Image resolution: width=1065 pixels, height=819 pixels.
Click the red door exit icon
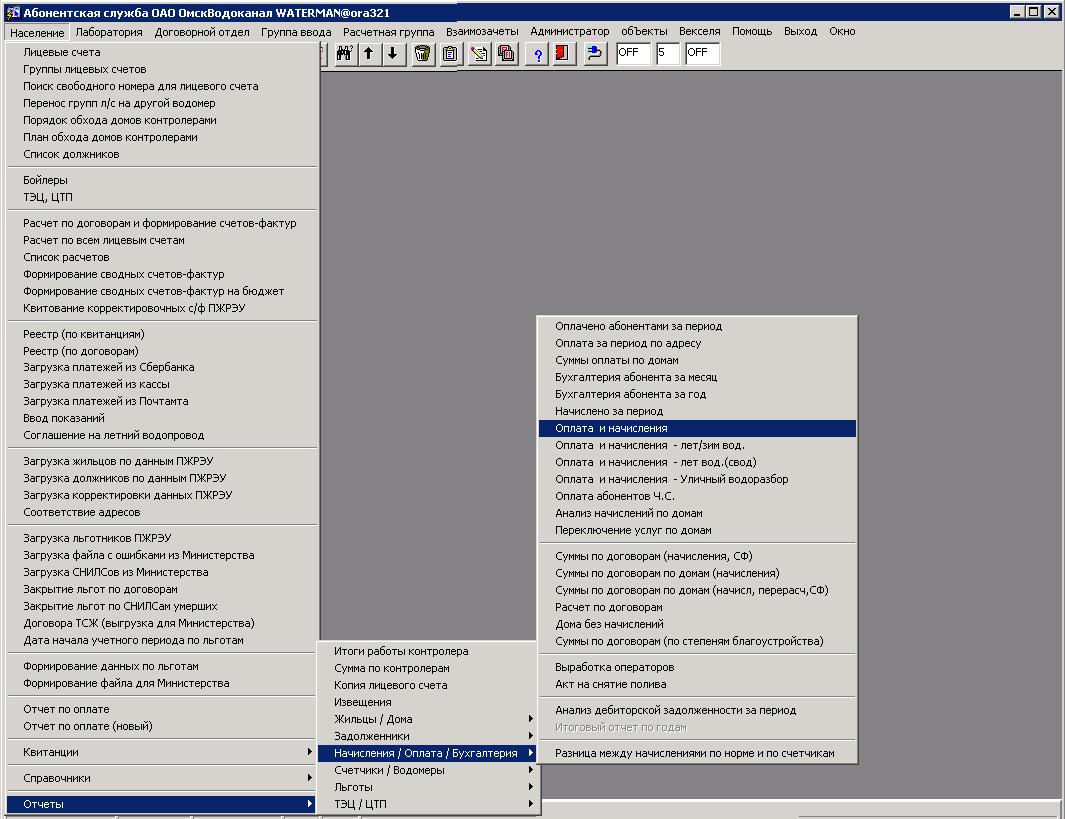[562, 54]
